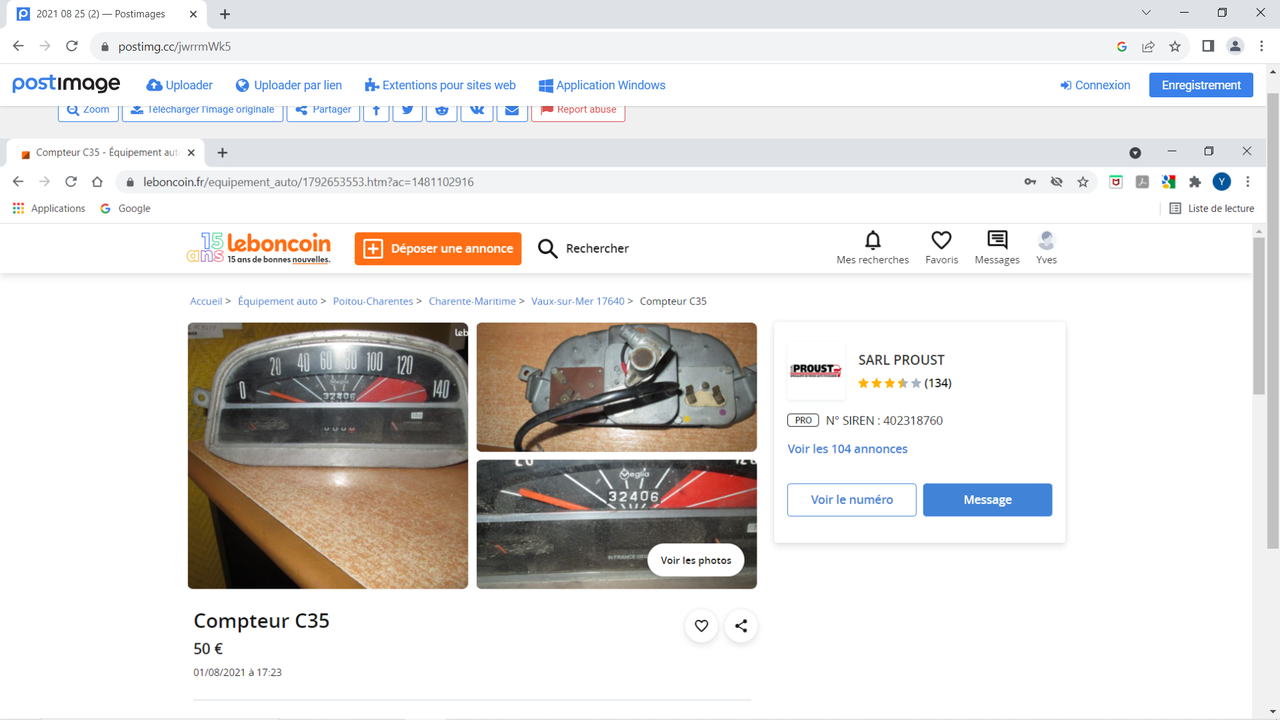This screenshot has width=1280, height=720.
Task: Toggle the side panel in outer Chrome toolbar
Action: [1208, 46]
